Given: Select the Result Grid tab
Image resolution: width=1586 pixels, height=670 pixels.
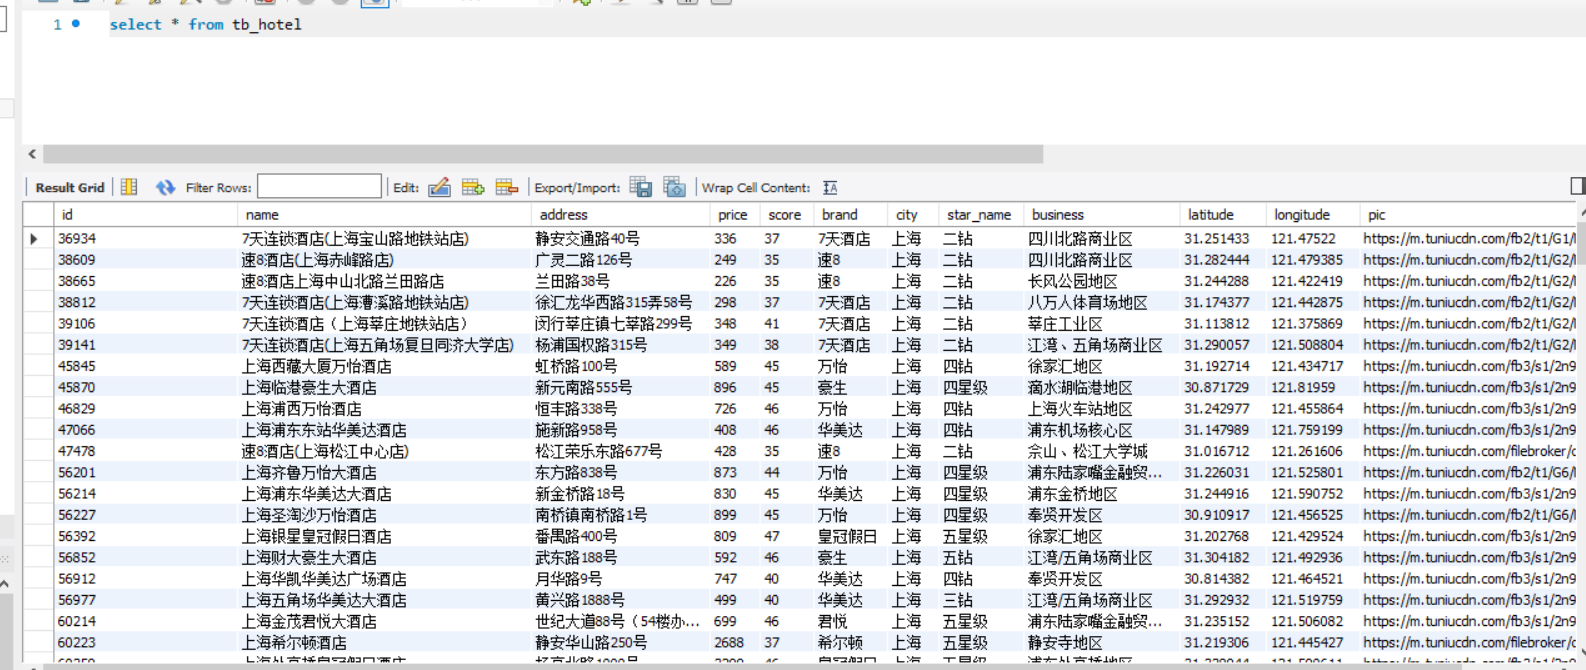Looking at the screenshot, I should pyautogui.click(x=70, y=187).
